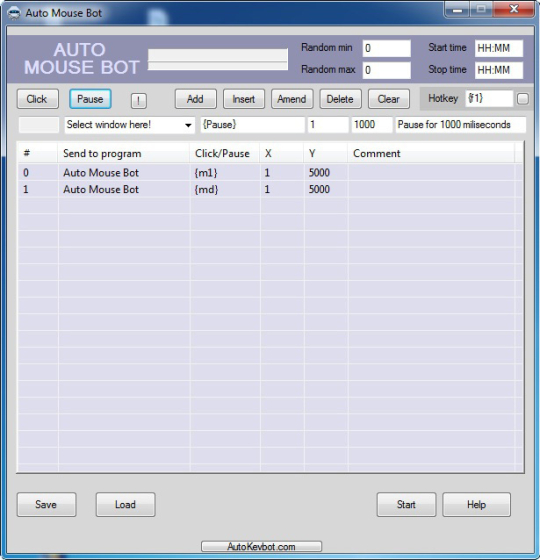
Task: Click the 'Click/Pause' column header
Action: click(x=225, y=154)
